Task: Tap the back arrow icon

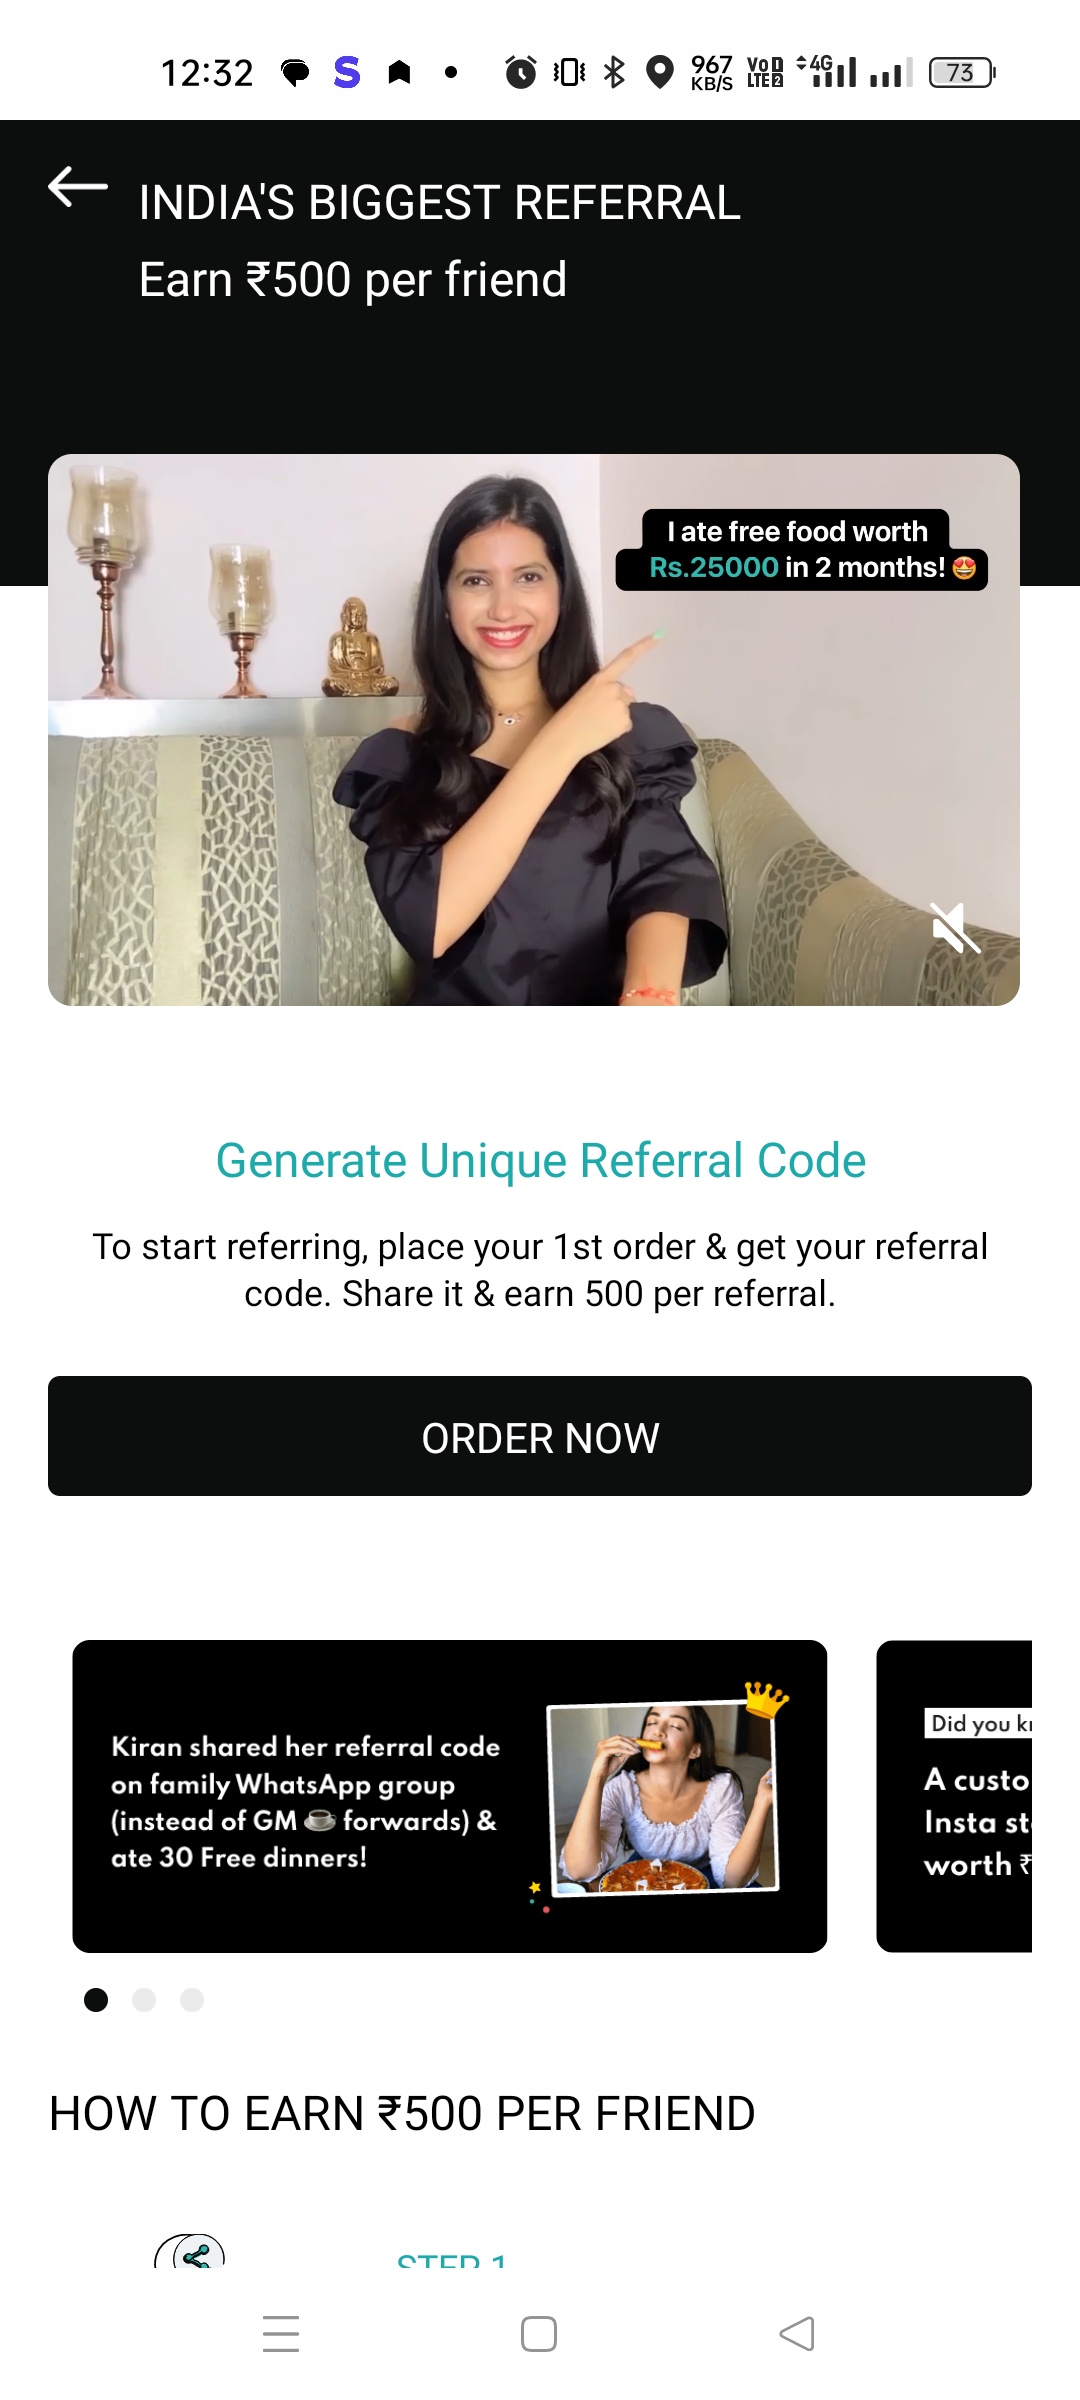Action: click(78, 187)
